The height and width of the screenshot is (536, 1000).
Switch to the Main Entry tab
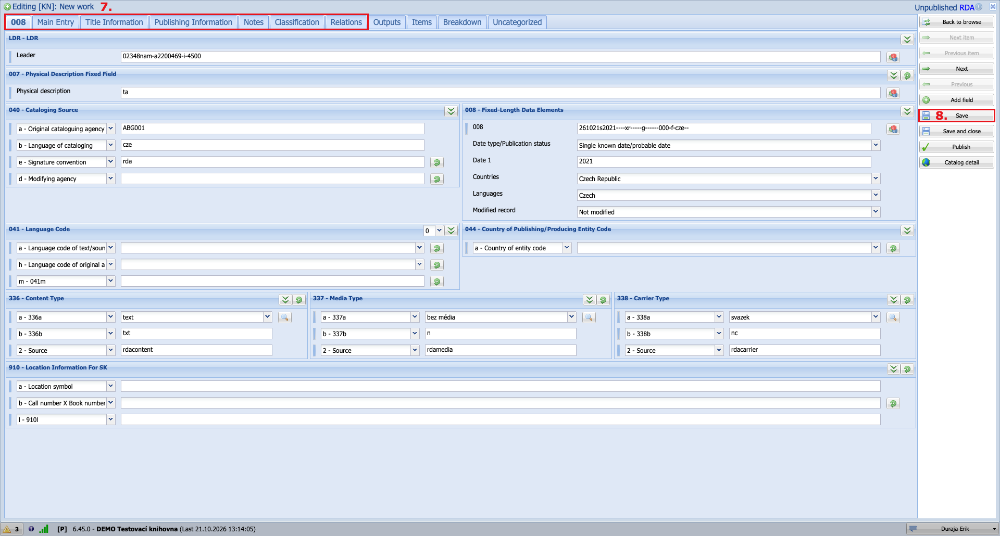point(56,22)
